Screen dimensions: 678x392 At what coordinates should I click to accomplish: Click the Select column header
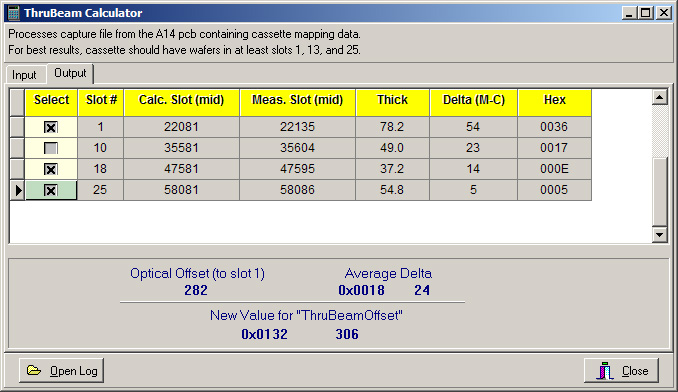[51, 103]
